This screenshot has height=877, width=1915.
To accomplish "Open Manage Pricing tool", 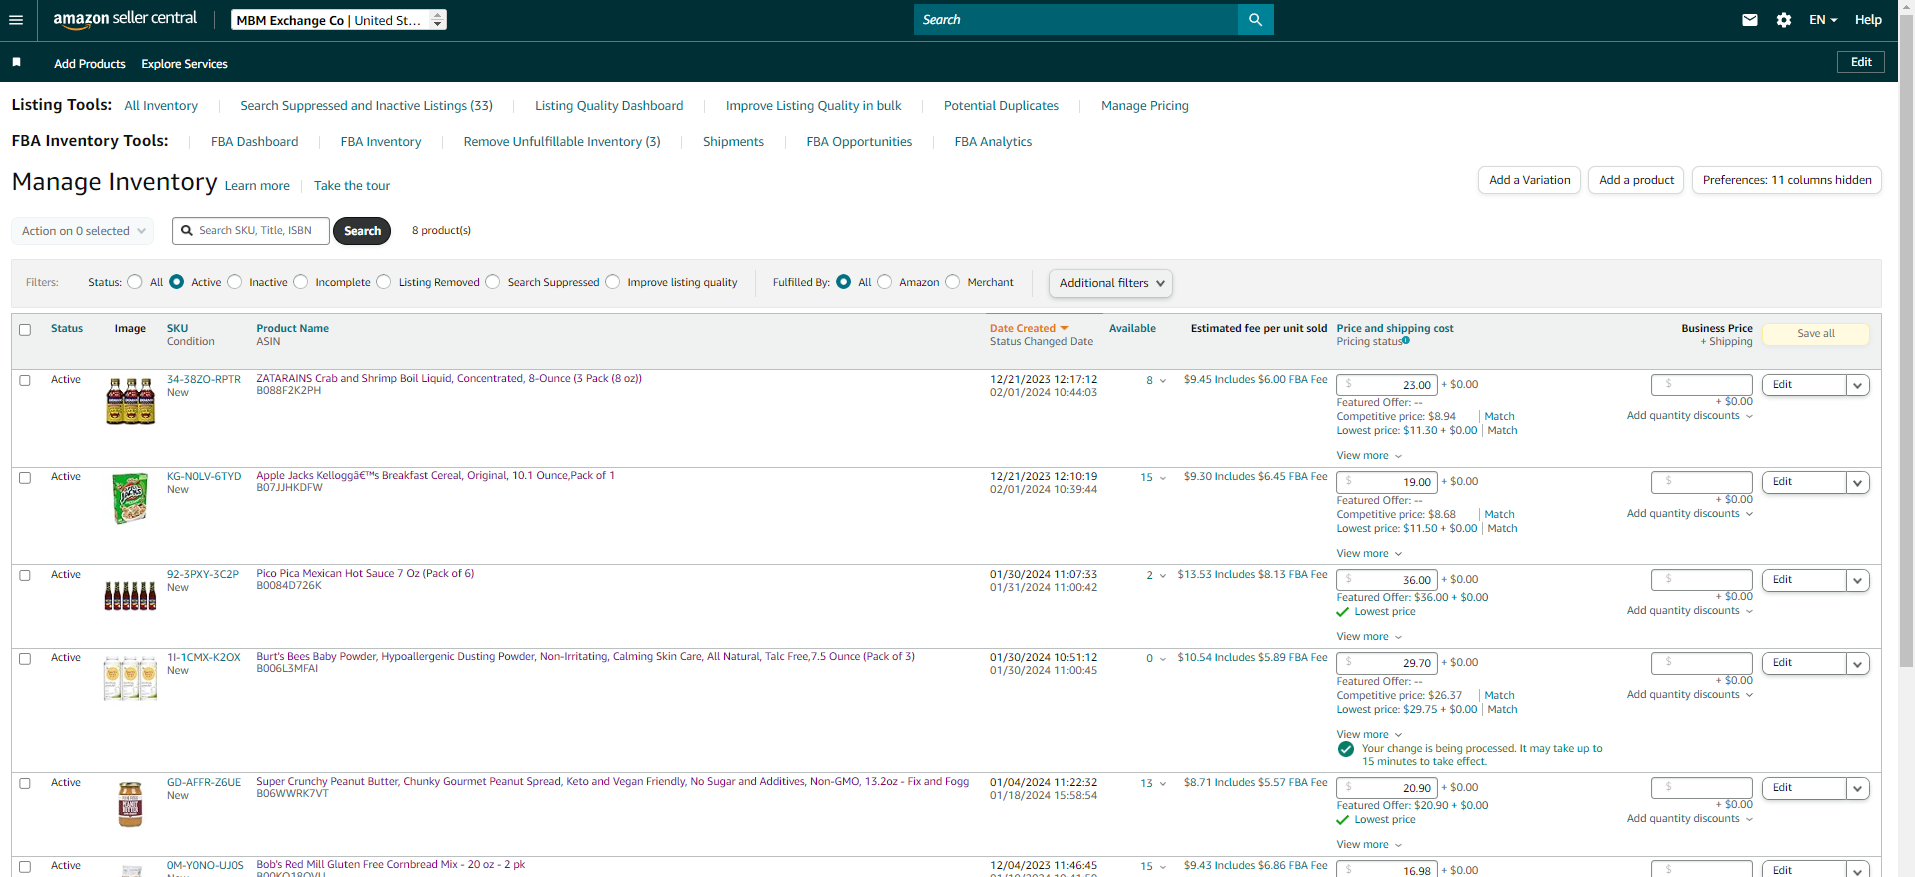I will pyautogui.click(x=1145, y=106).
